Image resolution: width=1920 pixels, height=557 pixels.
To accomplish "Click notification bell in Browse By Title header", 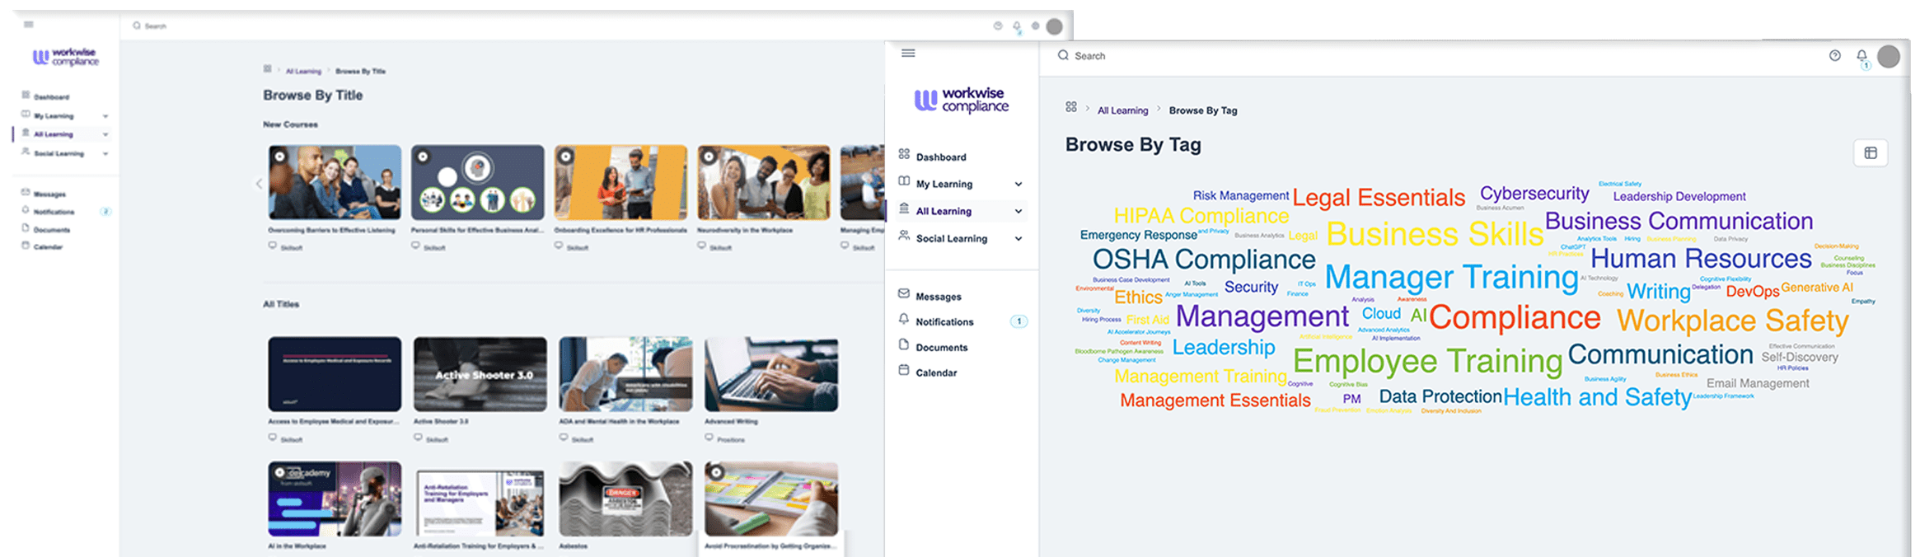I will (1017, 27).
